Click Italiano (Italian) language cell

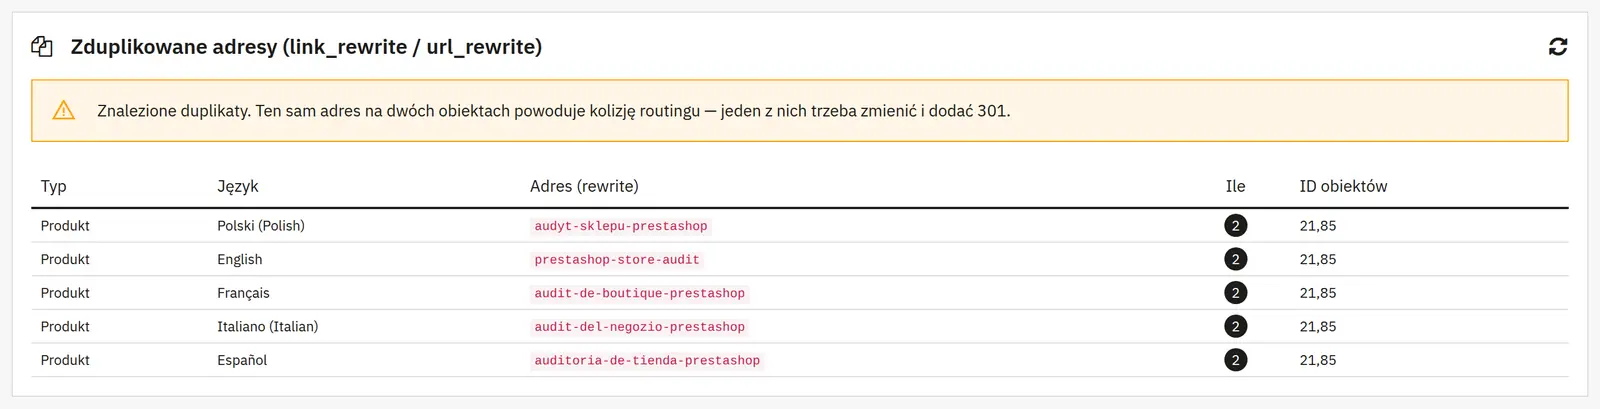coord(268,326)
